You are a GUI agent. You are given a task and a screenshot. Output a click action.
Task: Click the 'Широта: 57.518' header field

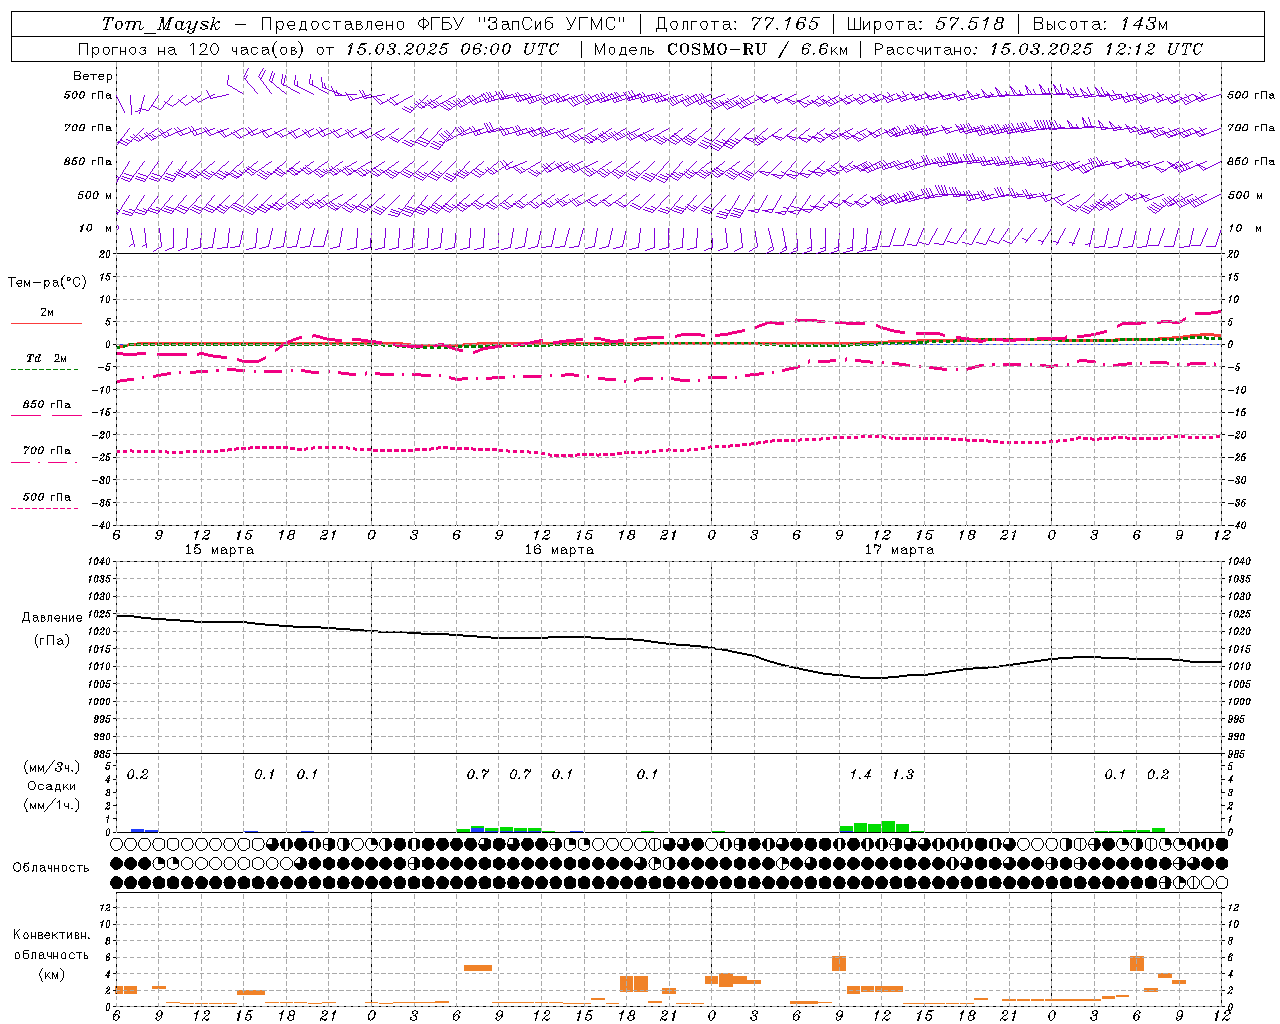click(x=925, y=24)
